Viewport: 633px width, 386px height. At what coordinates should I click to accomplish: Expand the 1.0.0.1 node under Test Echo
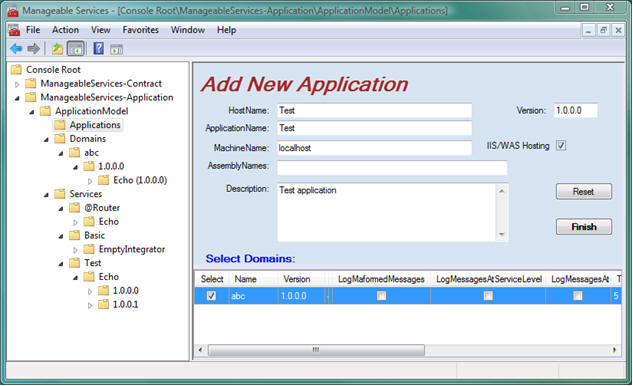[90, 305]
